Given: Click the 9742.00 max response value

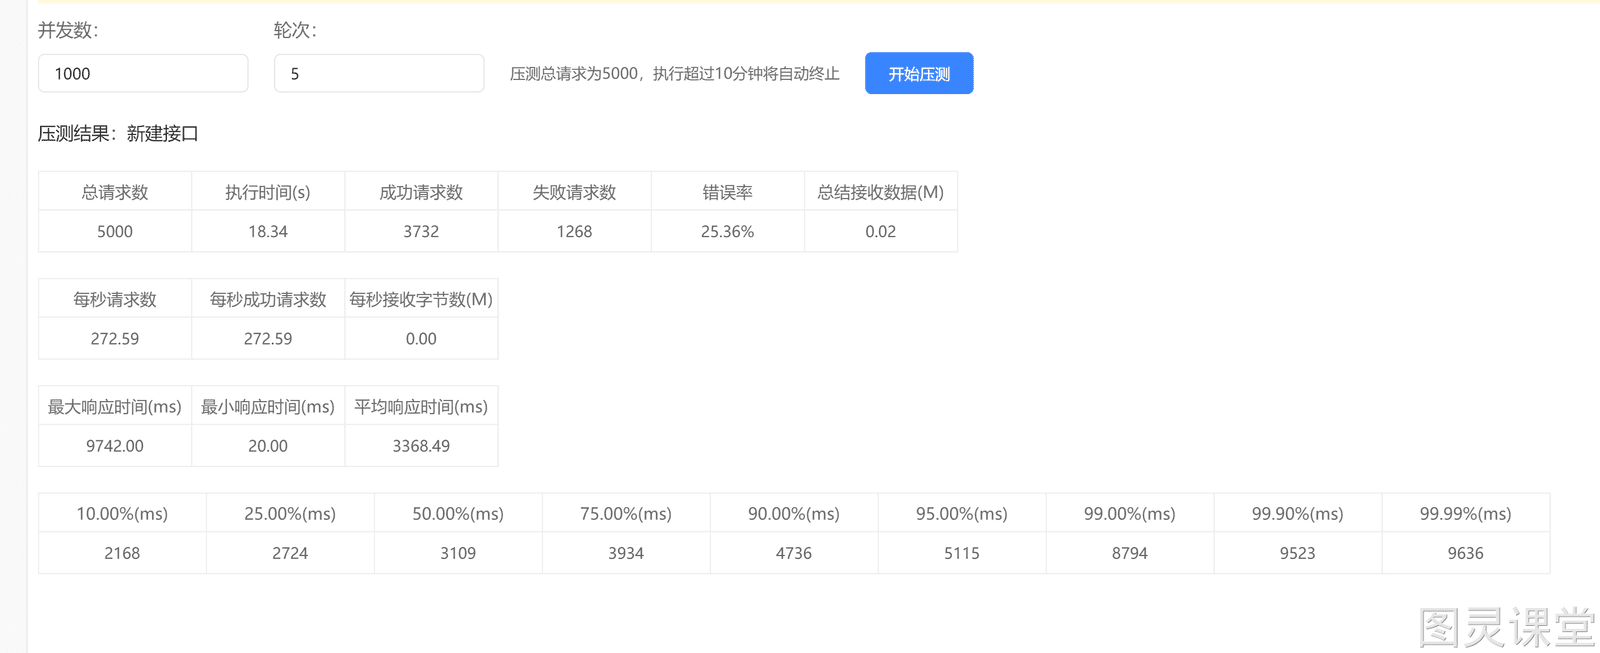Looking at the screenshot, I should (115, 445).
